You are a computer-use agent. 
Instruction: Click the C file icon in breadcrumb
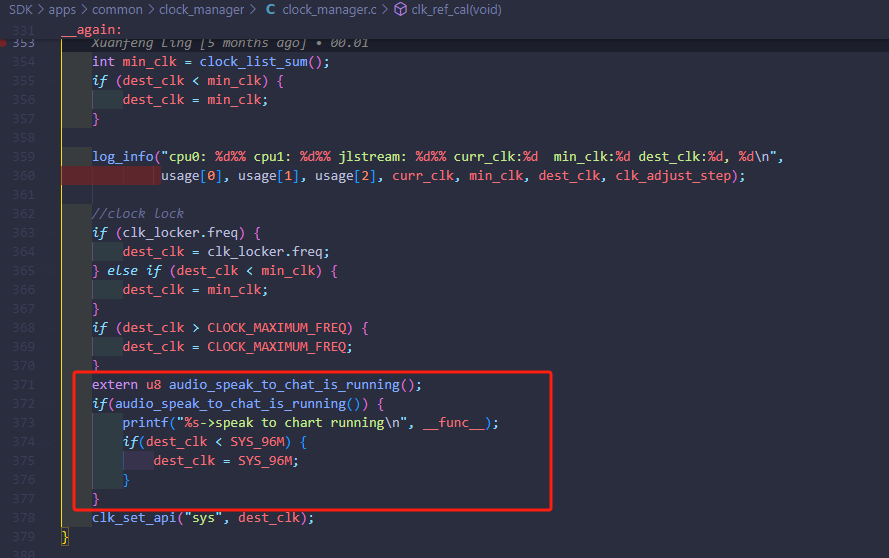coord(270,9)
